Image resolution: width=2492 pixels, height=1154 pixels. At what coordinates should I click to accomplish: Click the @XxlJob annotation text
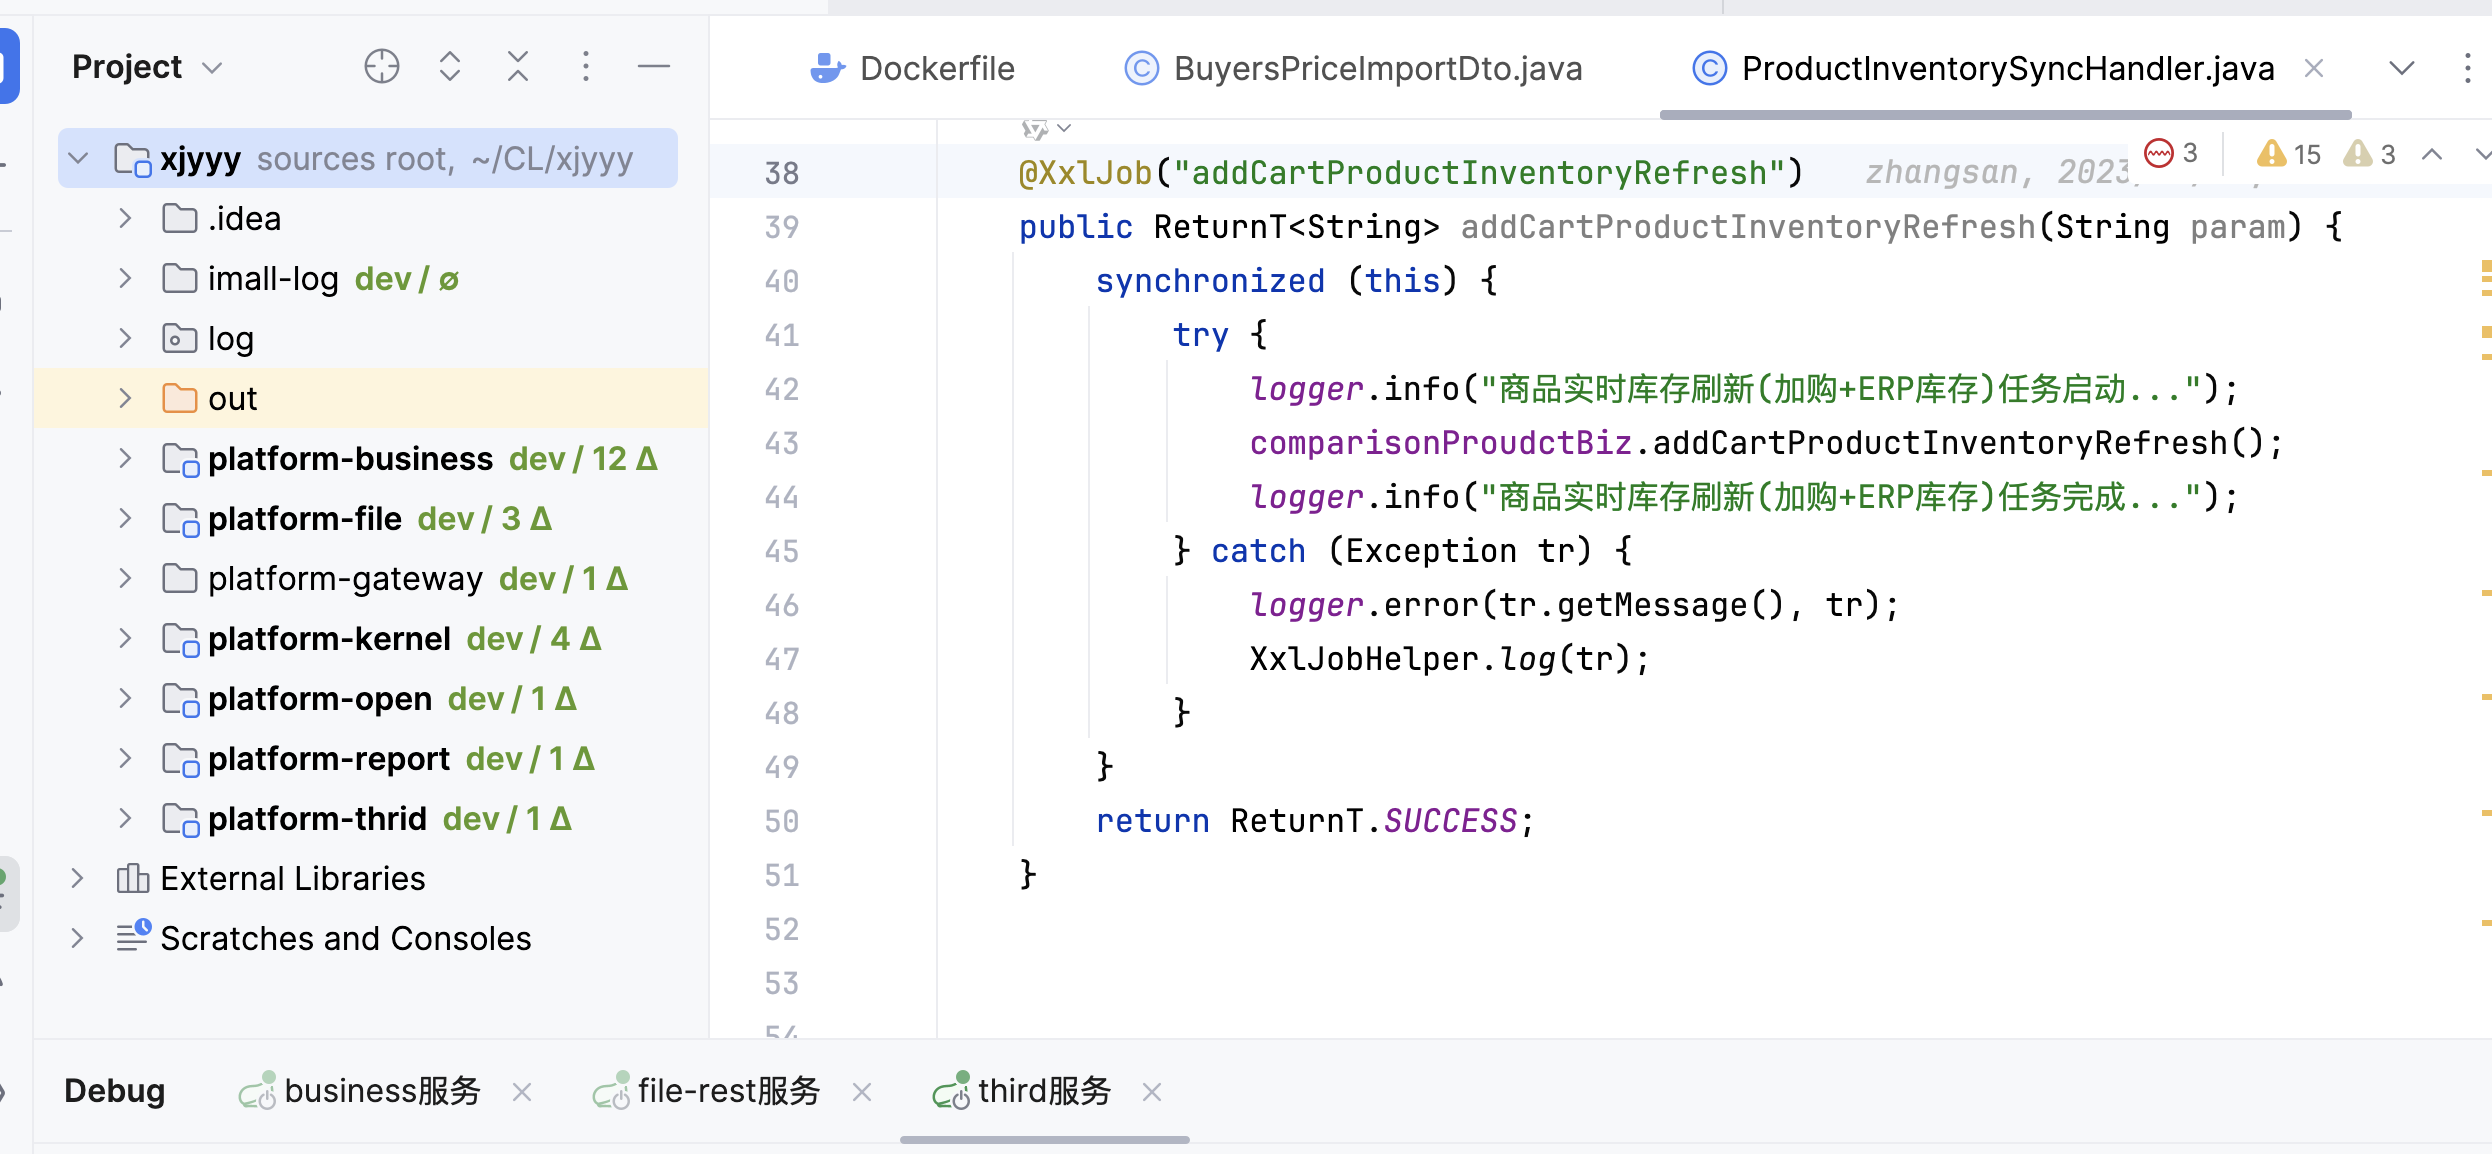(1085, 173)
